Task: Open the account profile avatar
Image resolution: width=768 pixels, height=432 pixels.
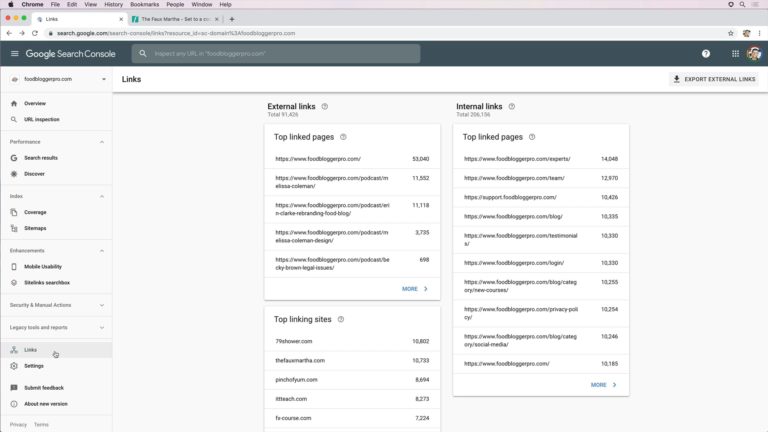Action: pos(754,54)
